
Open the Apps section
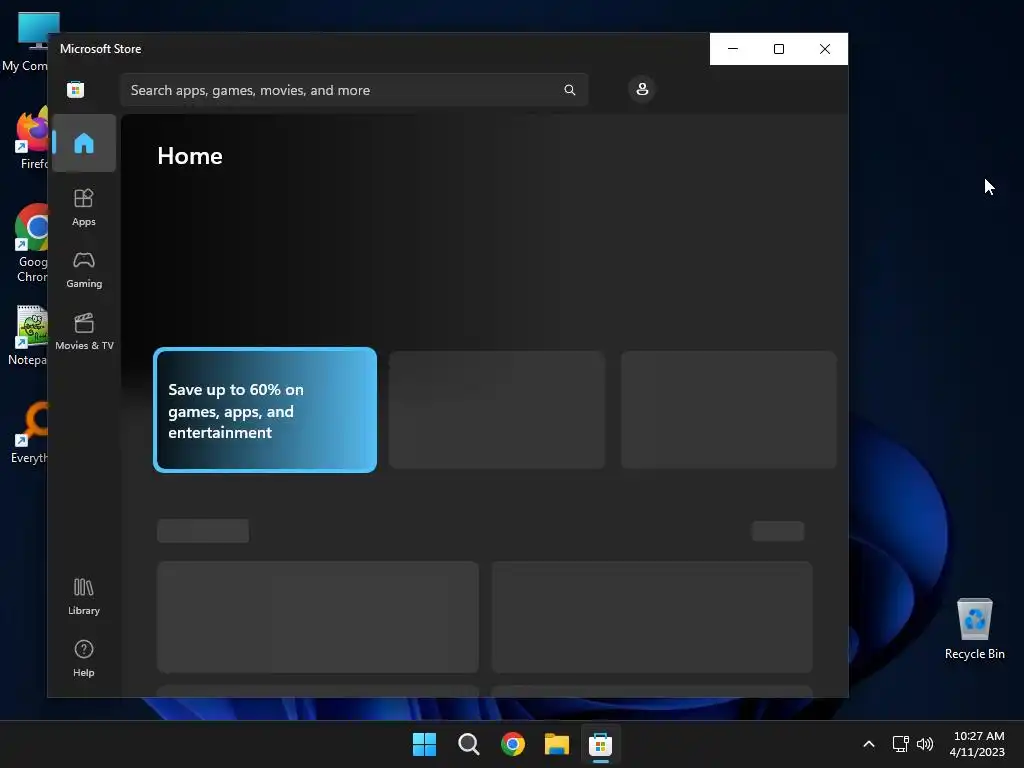(x=84, y=207)
